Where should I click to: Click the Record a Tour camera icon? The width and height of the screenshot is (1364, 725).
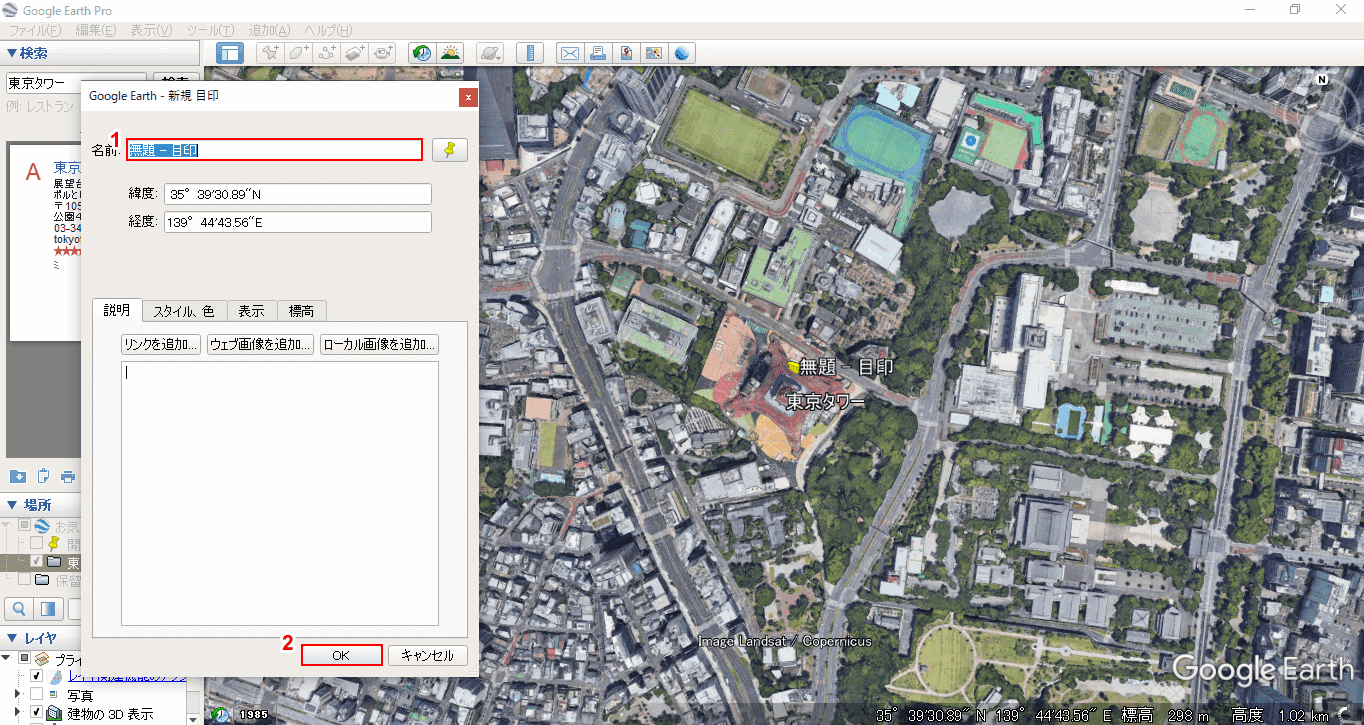click(383, 53)
